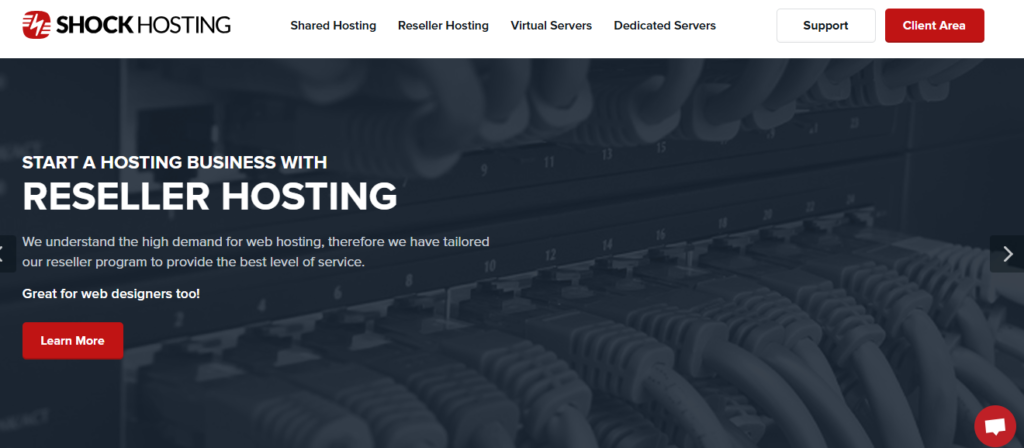The width and height of the screenshot is (1024, 448).
Task: Click the Client Area button
Action: (x=934, y=25)
